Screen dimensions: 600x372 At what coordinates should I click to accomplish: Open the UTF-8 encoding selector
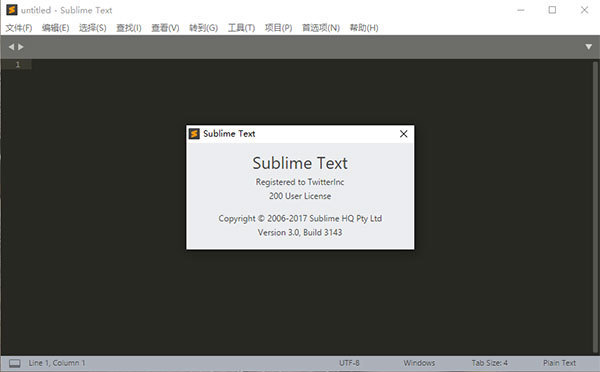coord(349,363)
